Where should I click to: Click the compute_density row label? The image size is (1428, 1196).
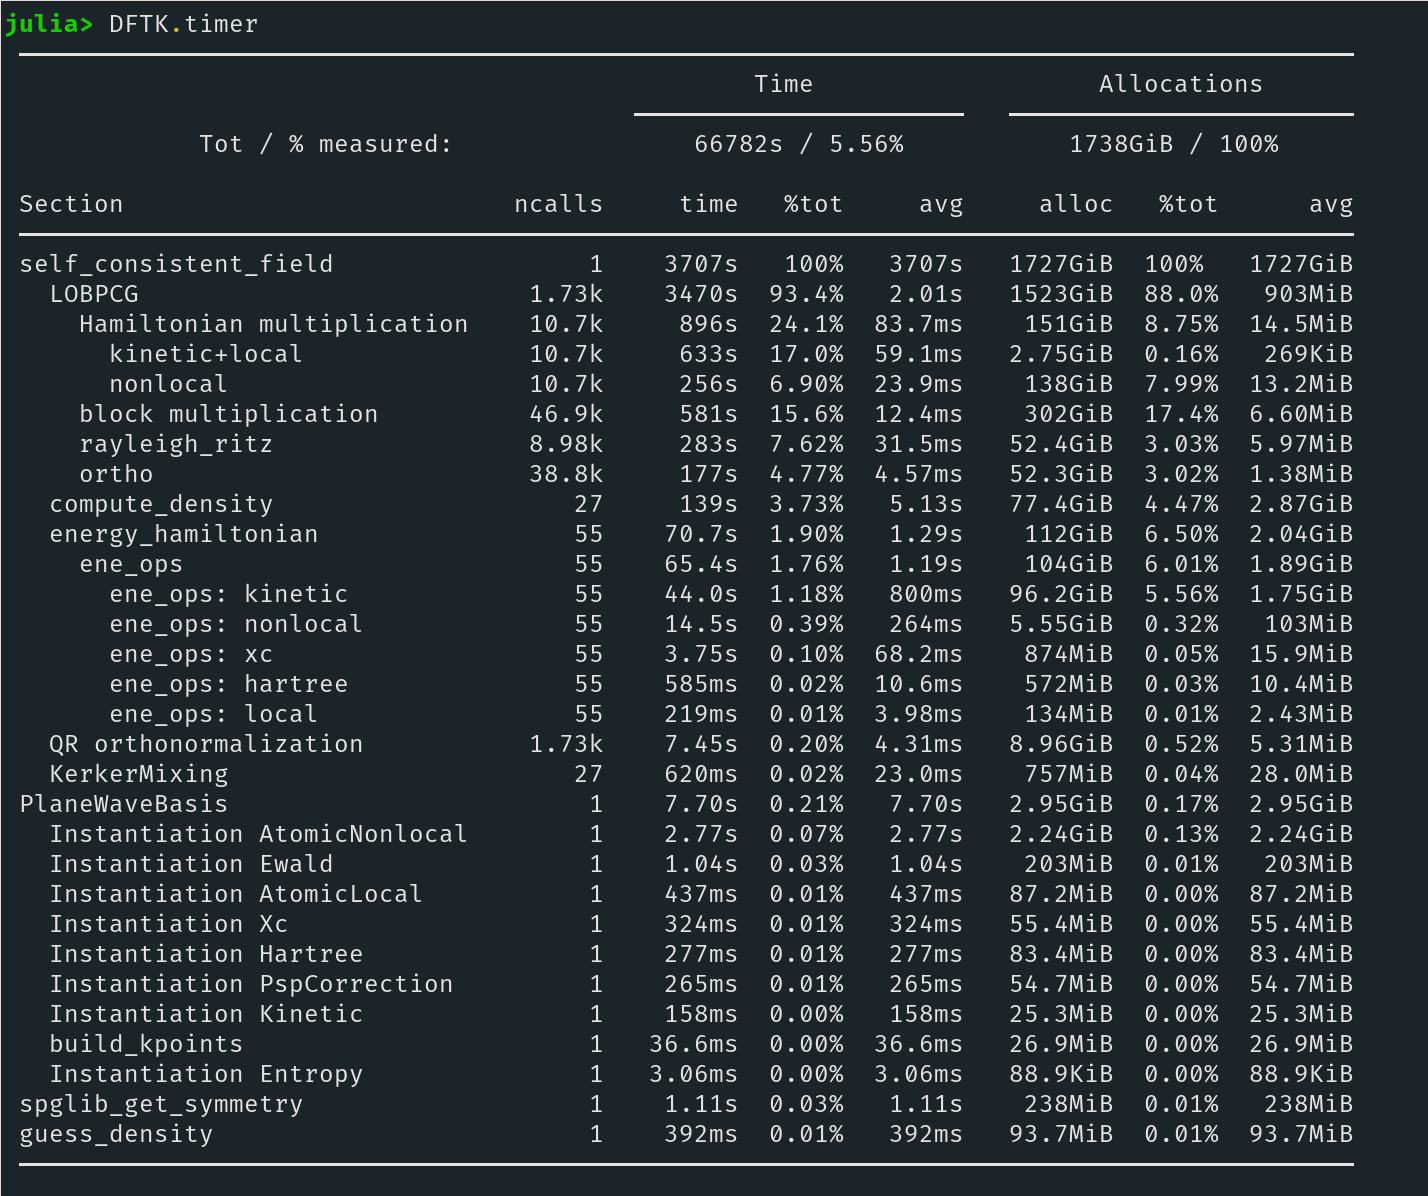[161, 504]
